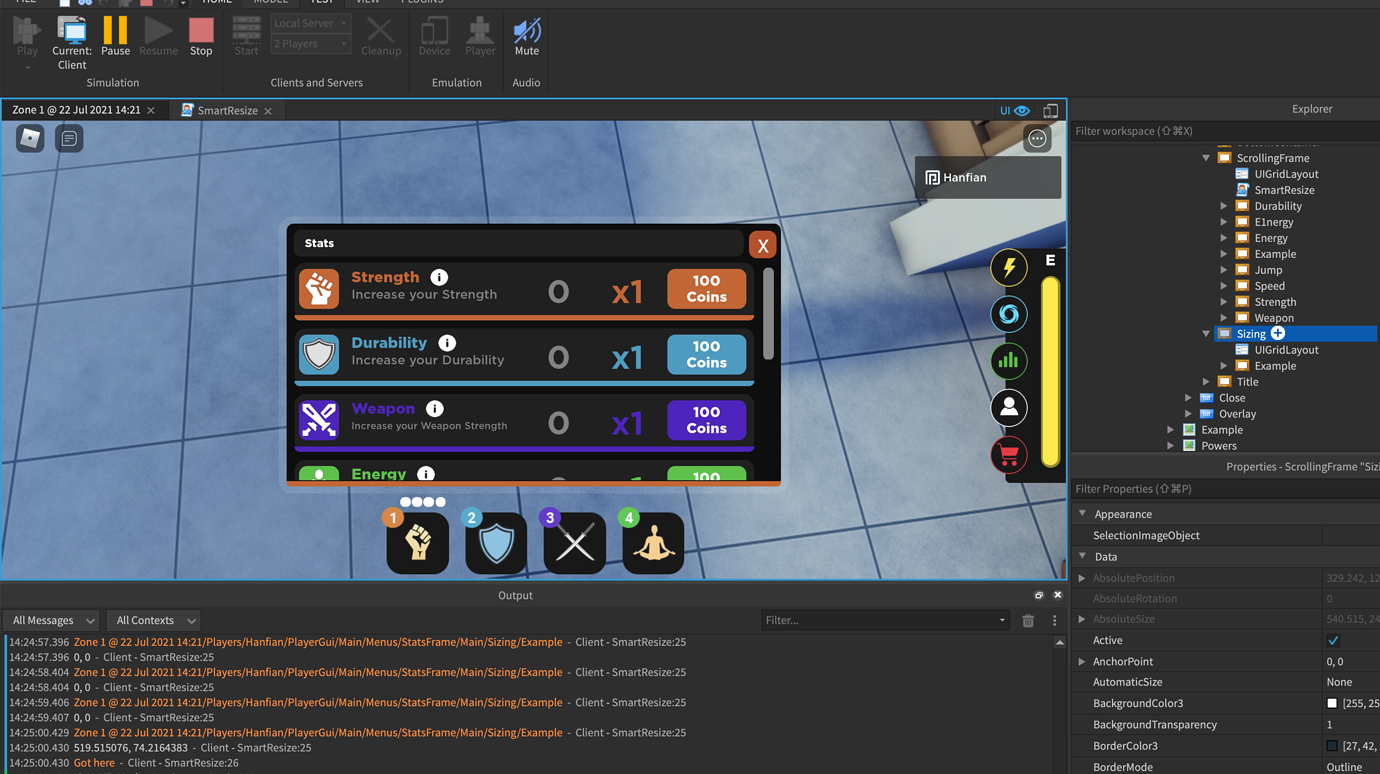Image resolution: width=1380 pixels, height=774 pixels.
Task: Open the All Messages dropdown
Action: pos(50,620)
